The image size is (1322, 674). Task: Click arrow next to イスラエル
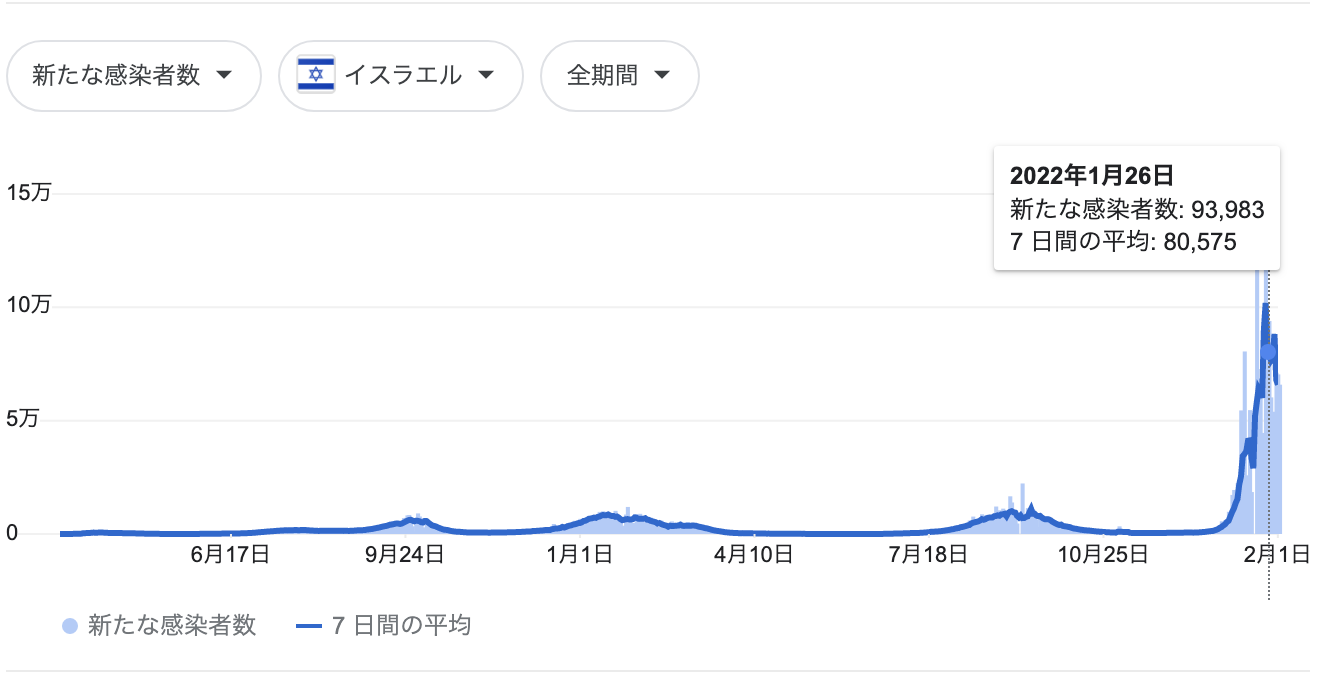point(486,76)
